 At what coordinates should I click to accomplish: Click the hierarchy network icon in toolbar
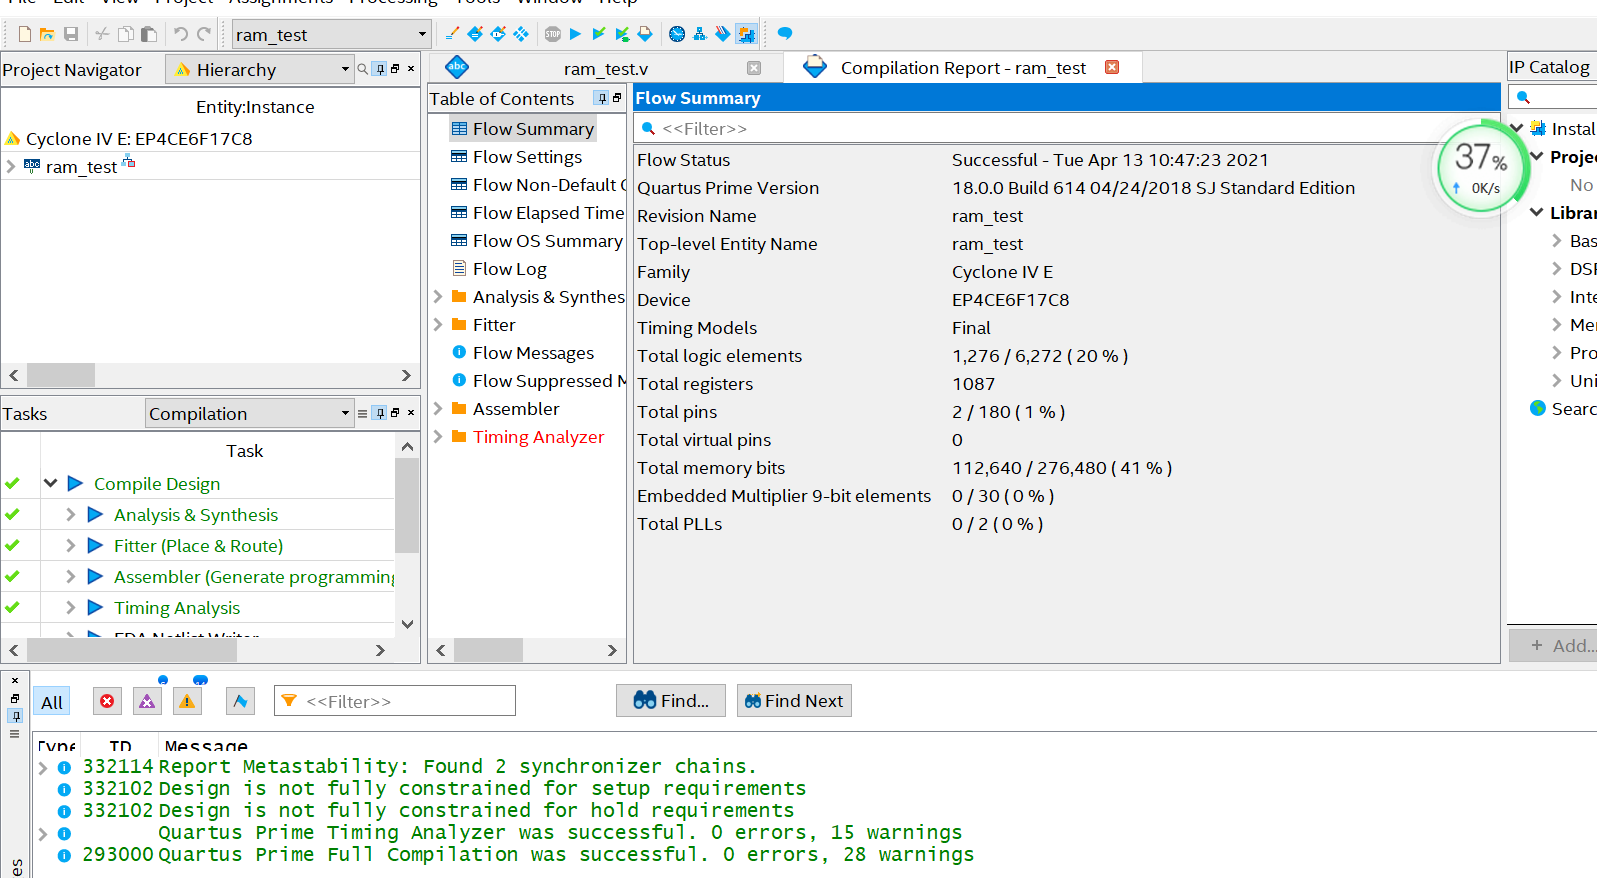tap(700, 34)
